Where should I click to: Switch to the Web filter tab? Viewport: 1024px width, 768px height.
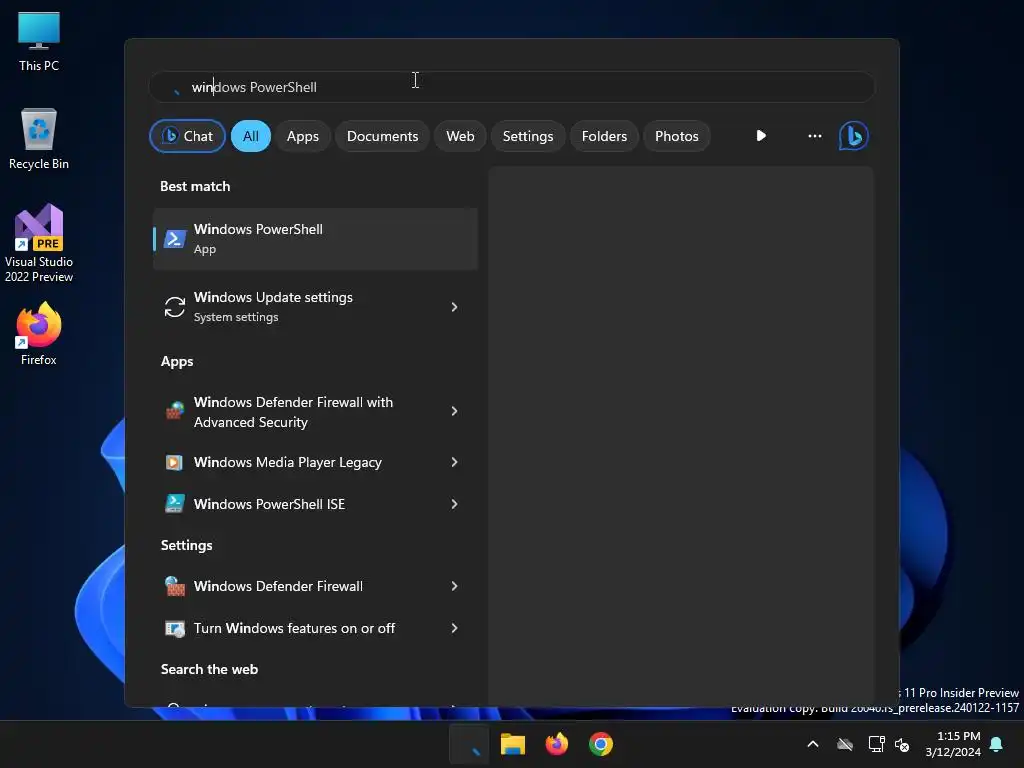(x=460, y=136)
